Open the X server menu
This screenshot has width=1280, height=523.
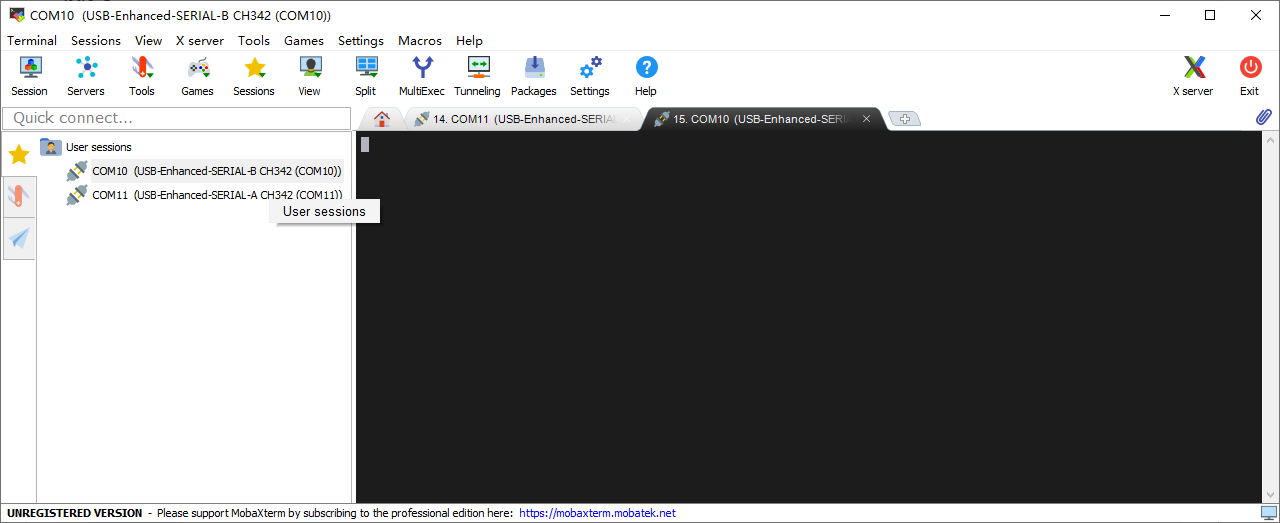[199, 41]
